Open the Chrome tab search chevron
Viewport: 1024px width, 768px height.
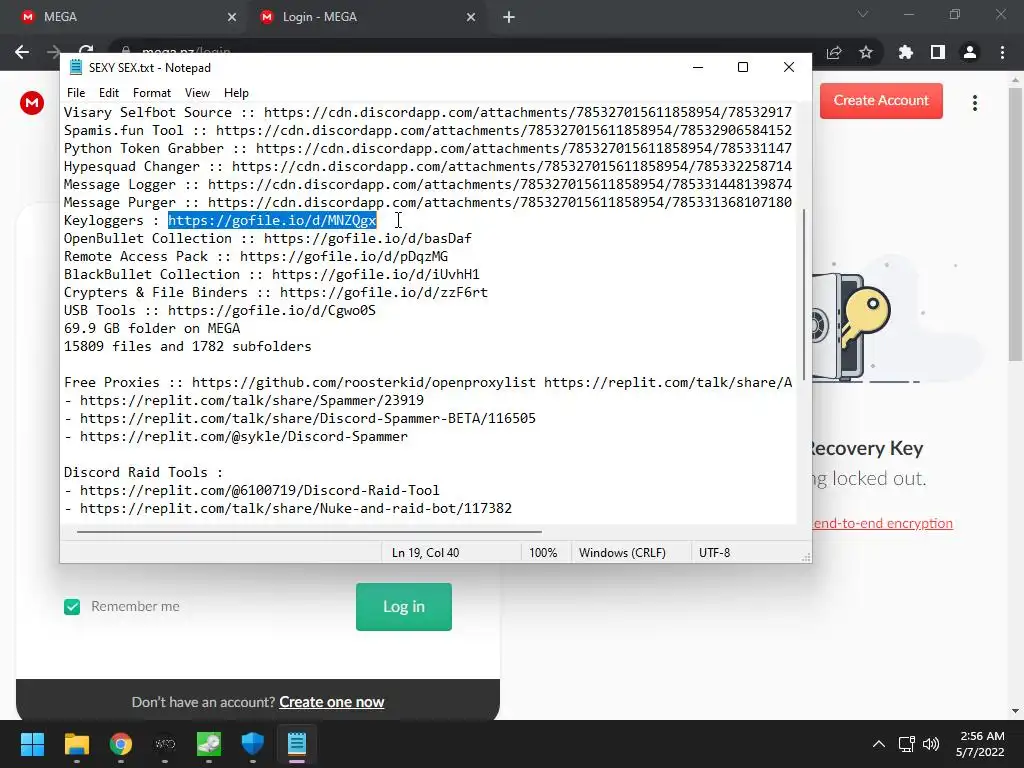pyautogui.click(x=863, y=14)
